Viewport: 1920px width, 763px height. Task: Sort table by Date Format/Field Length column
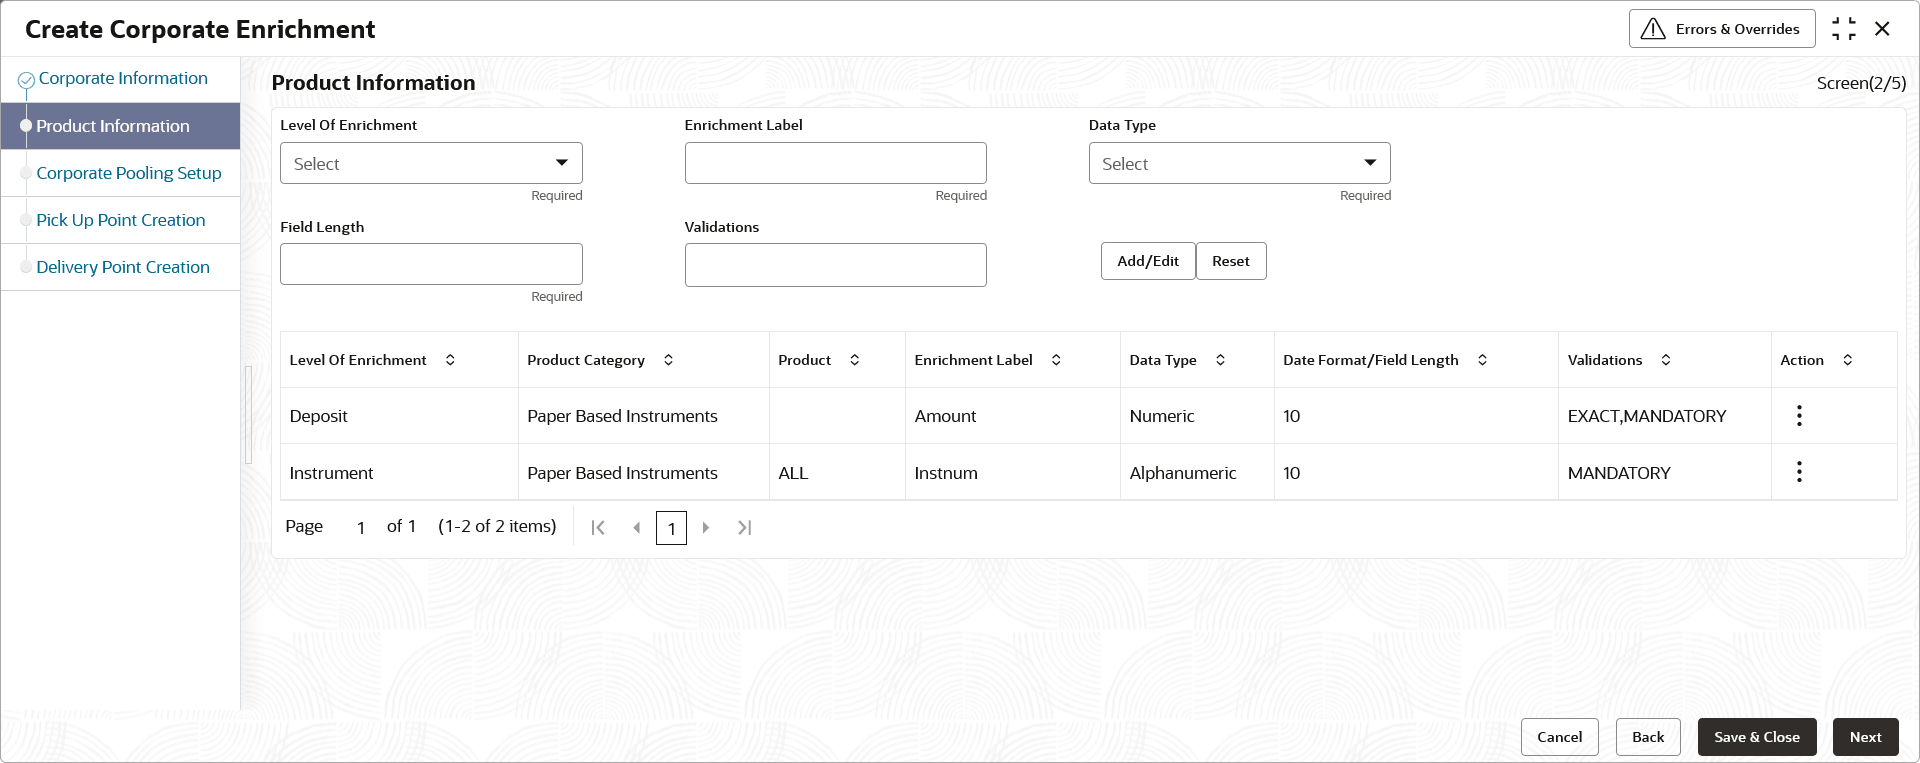pyautogui.click(x=1482, y=360)
